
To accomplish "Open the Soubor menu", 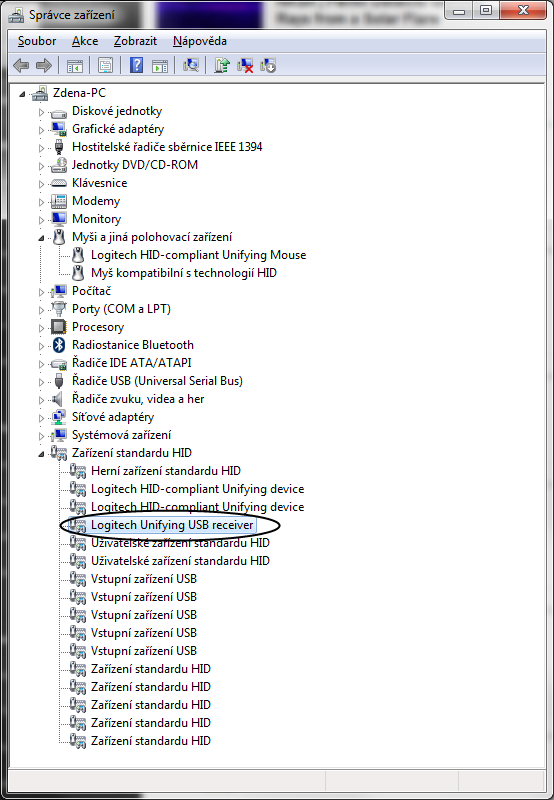I will pyautogui.click(x=37, y=41).
